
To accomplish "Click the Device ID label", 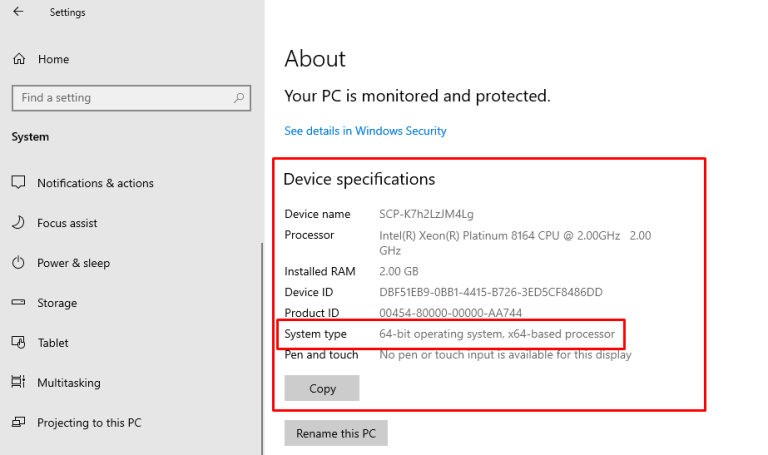I will 309,292.
